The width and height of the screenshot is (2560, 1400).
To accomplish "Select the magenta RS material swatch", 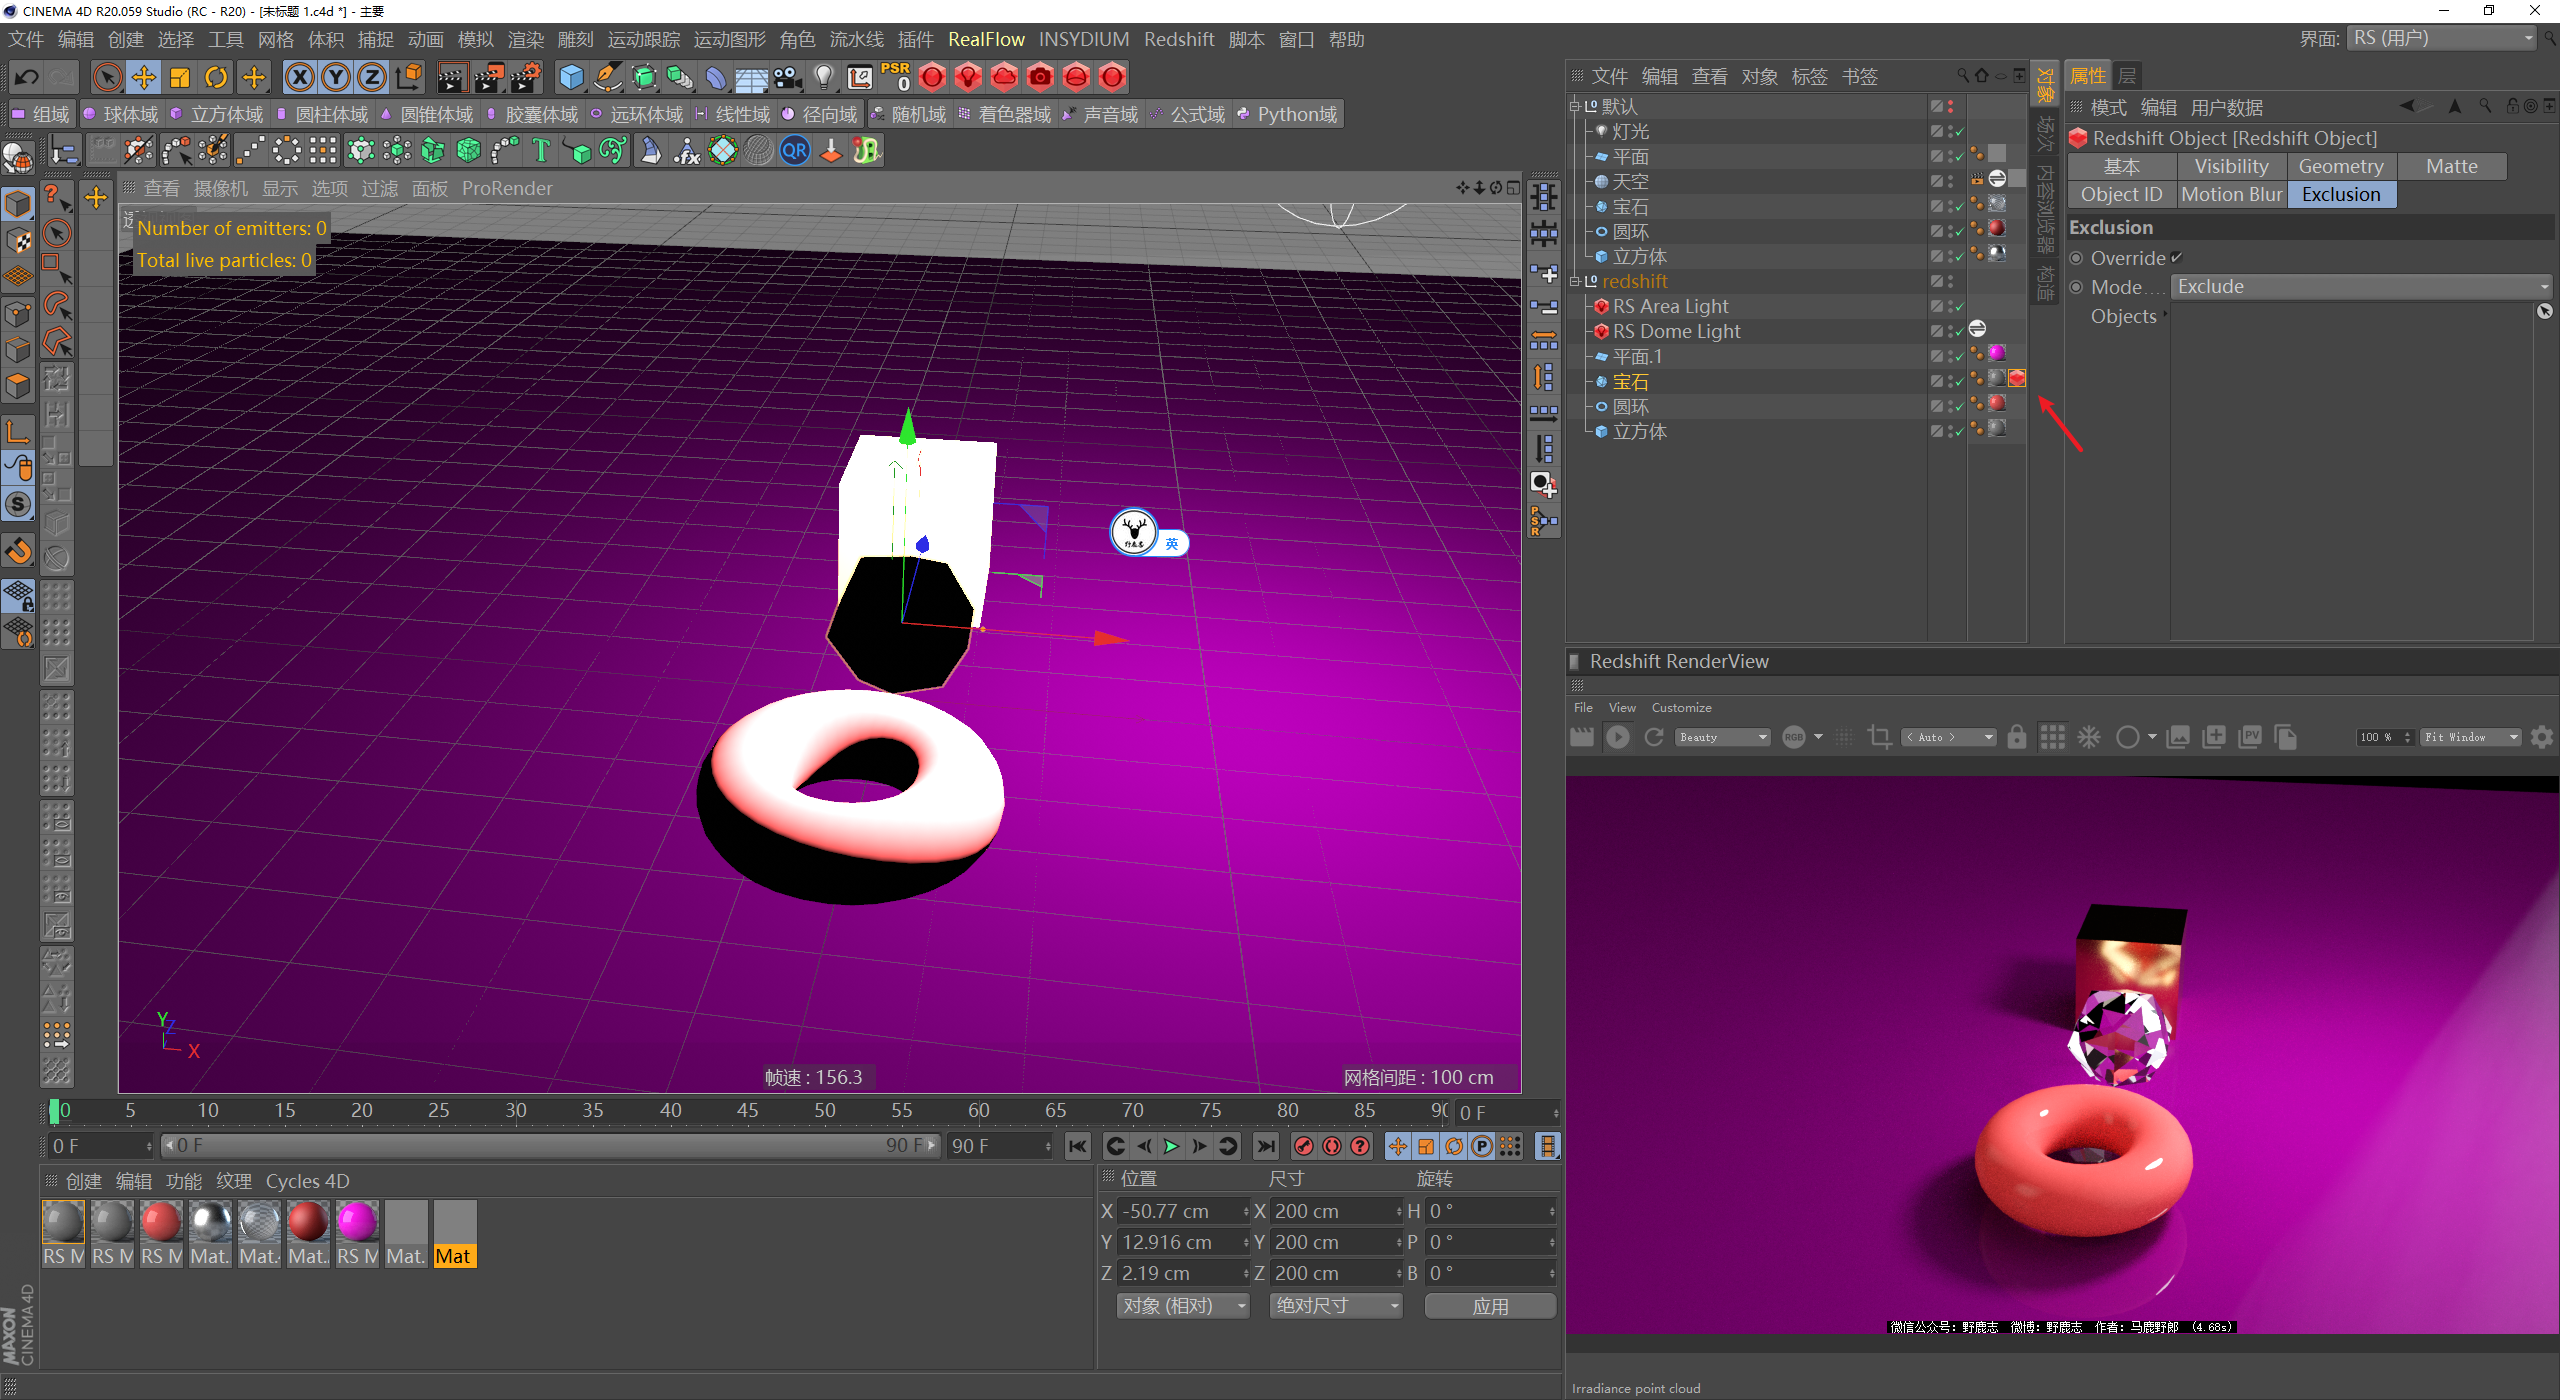I will point(357,1224).
